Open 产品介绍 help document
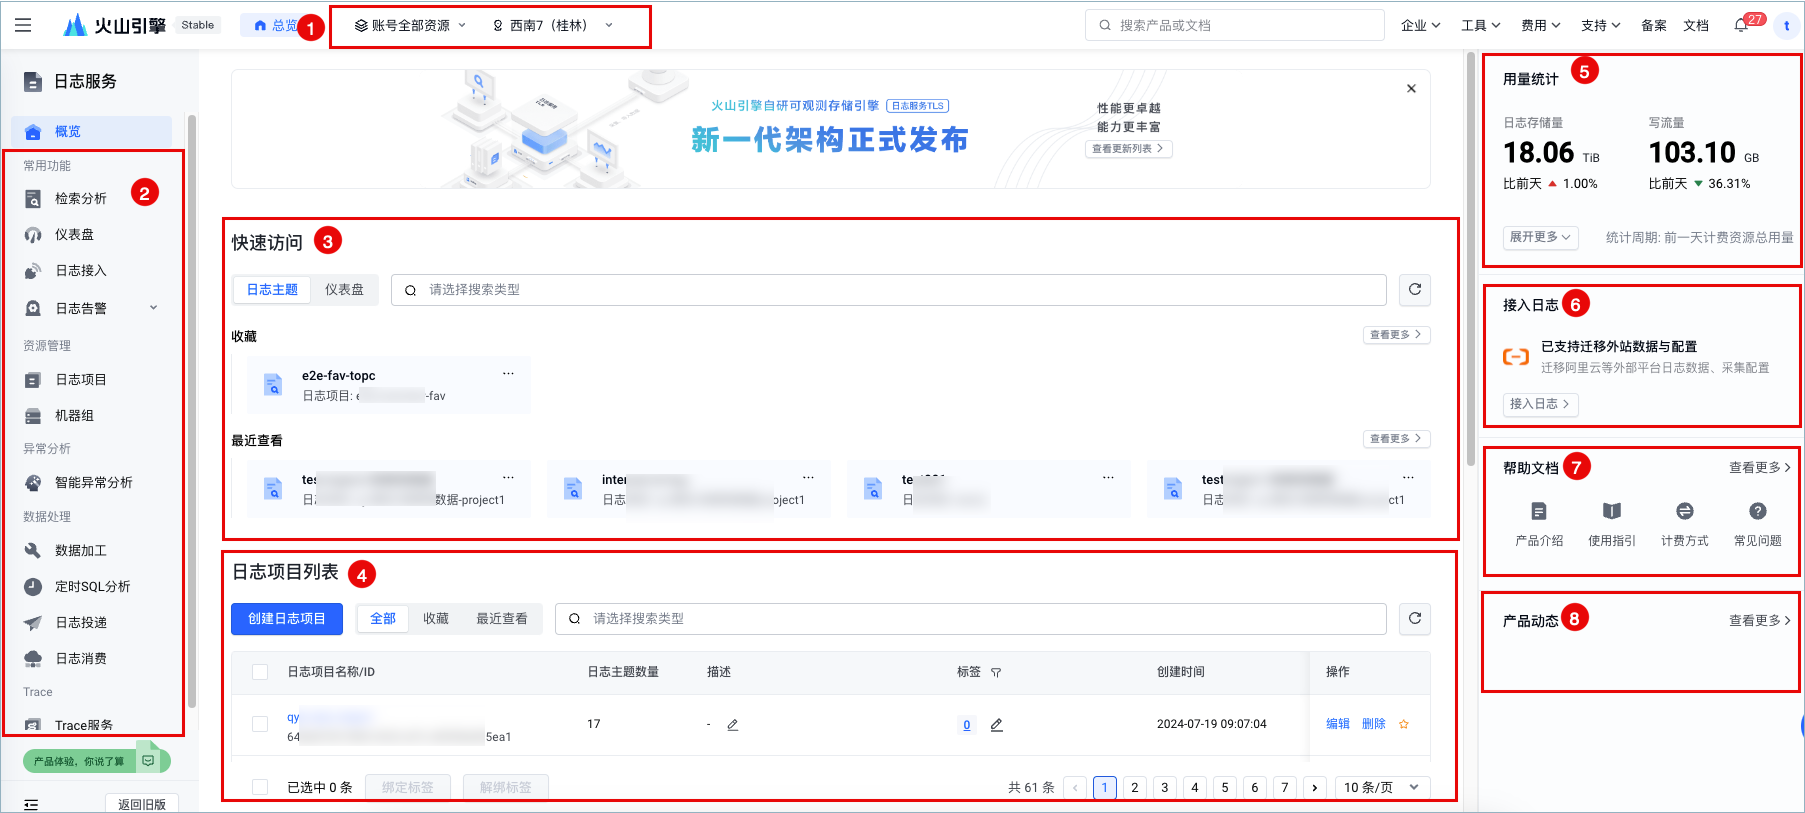This screenshot has height=813, width=1805. tap(1539, 524)
